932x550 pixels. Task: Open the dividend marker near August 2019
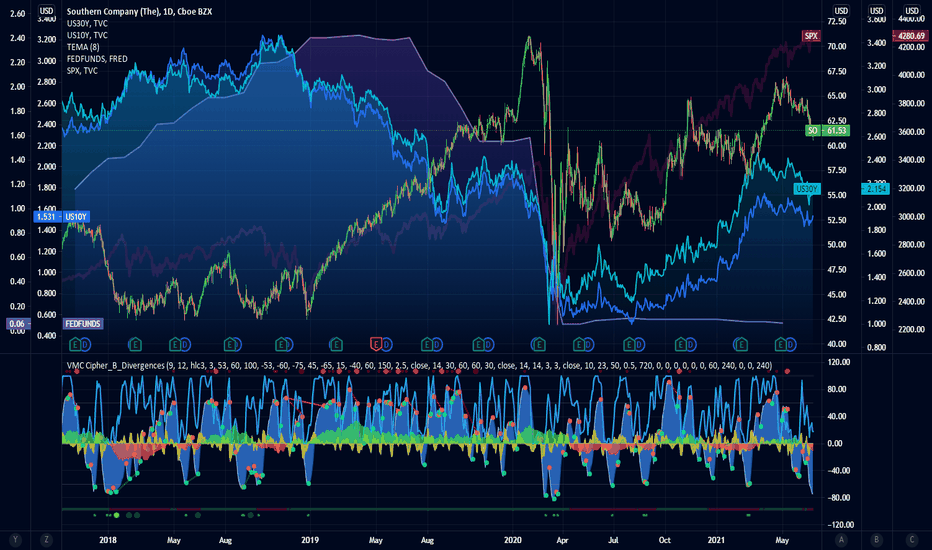(x=437, y=344)
